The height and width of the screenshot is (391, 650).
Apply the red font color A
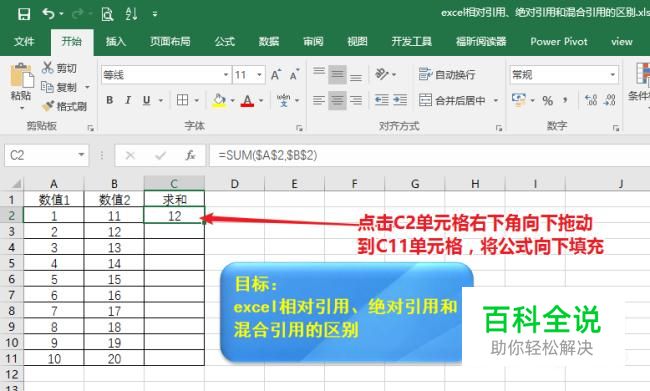pyautogui.click(x=247, y=100)
